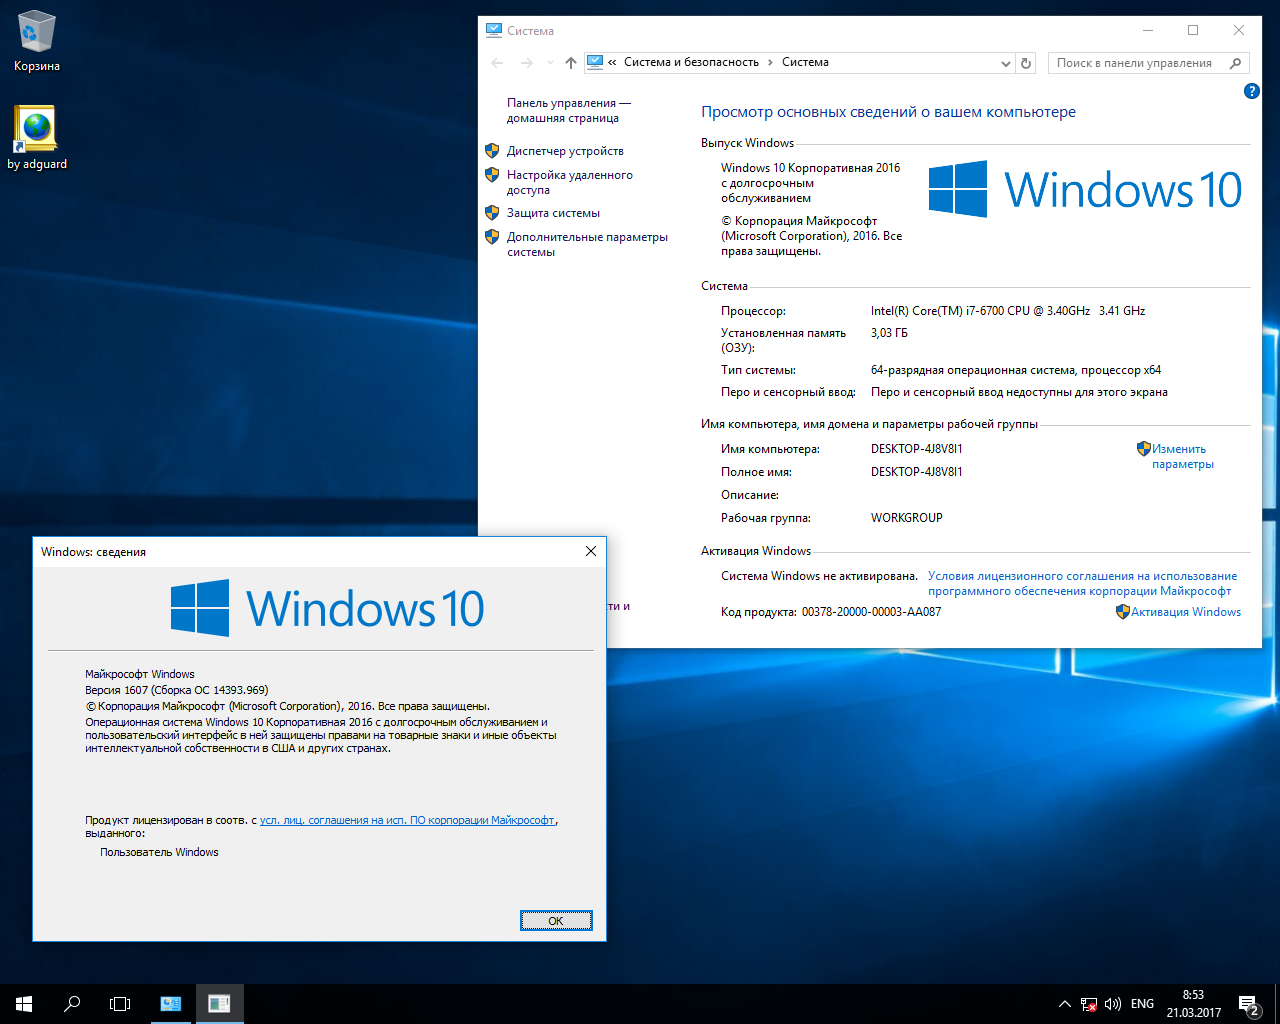
Task: Open the license terms link in activation section
Action: (x=1082, y=583)
